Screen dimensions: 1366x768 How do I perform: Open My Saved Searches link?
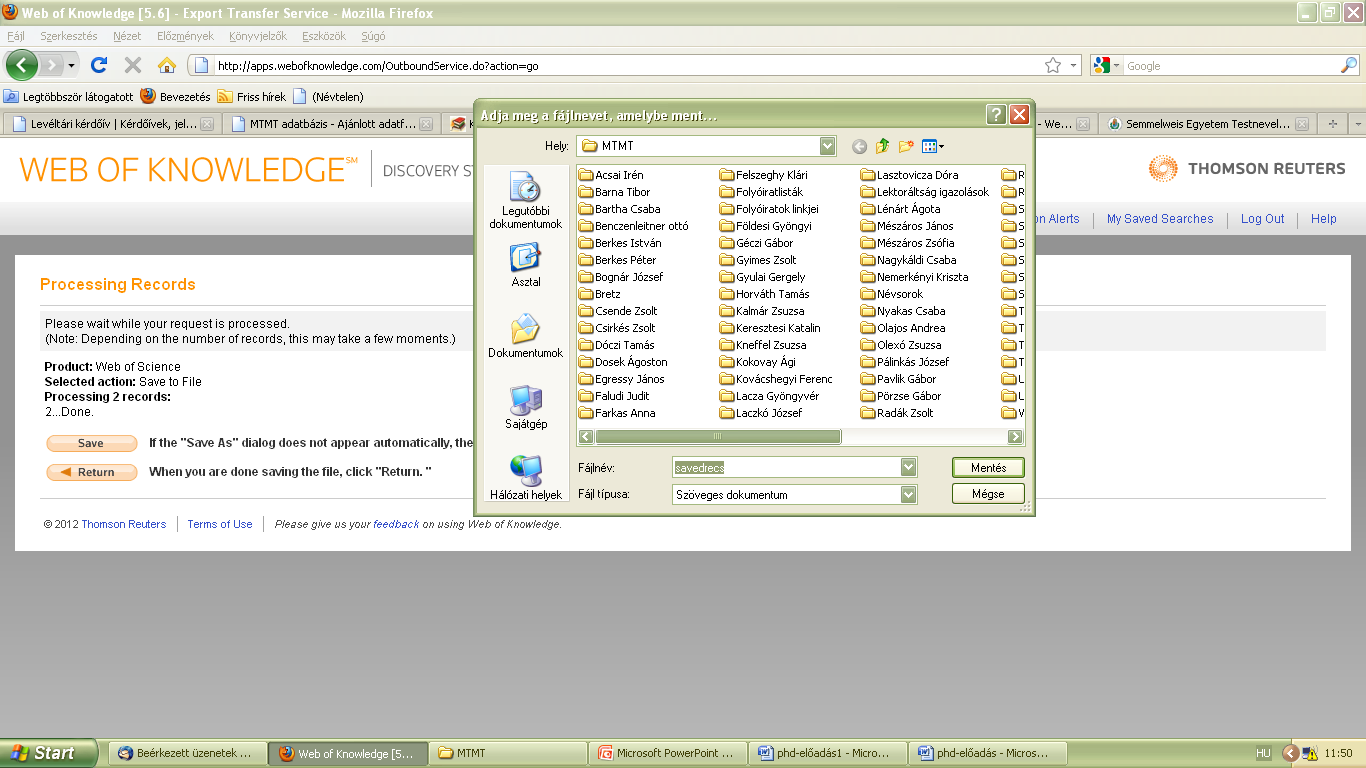tap(1160, 219)
